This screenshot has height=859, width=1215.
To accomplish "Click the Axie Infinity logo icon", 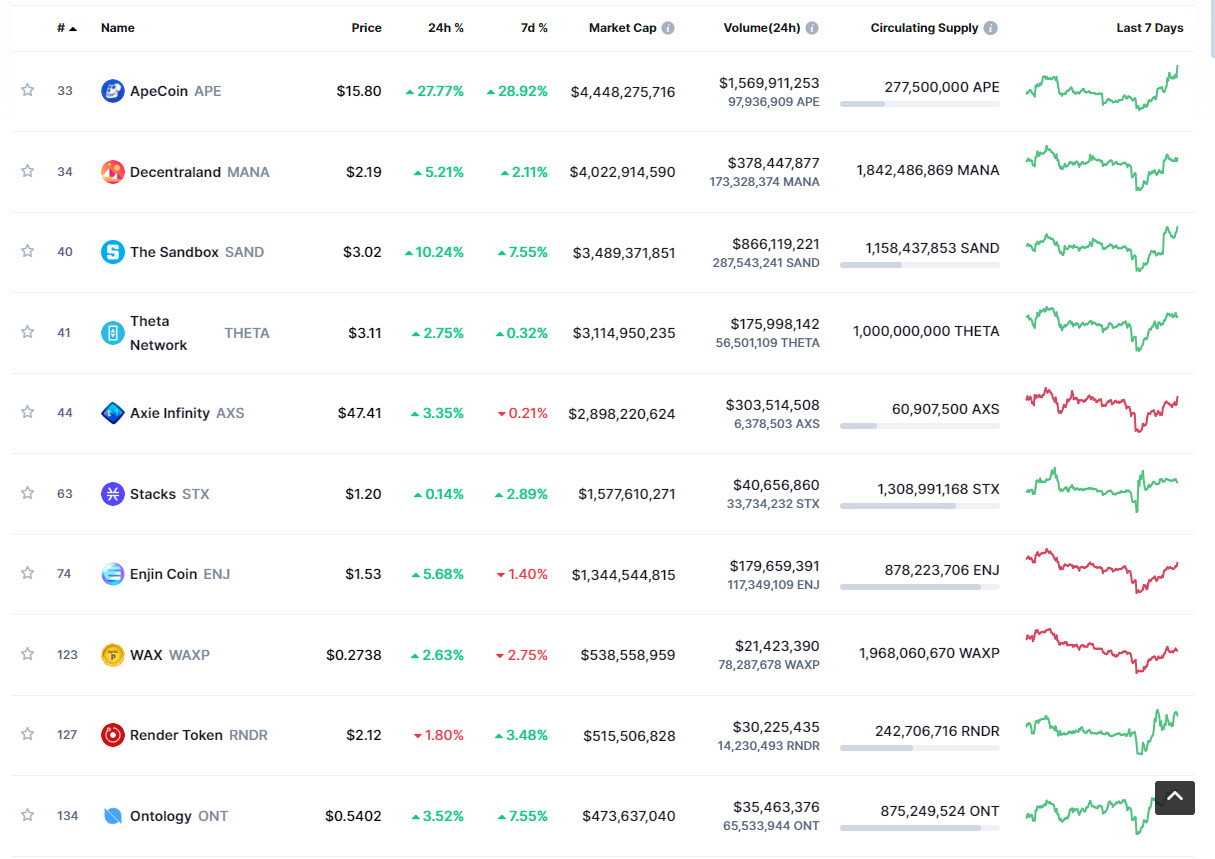I will tap(113, 413).
